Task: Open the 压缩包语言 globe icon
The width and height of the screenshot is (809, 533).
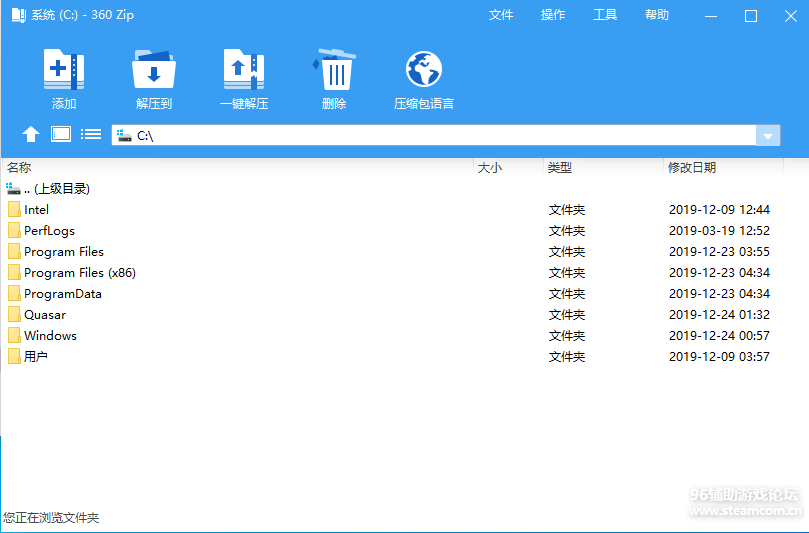Action: pos(424,69)
